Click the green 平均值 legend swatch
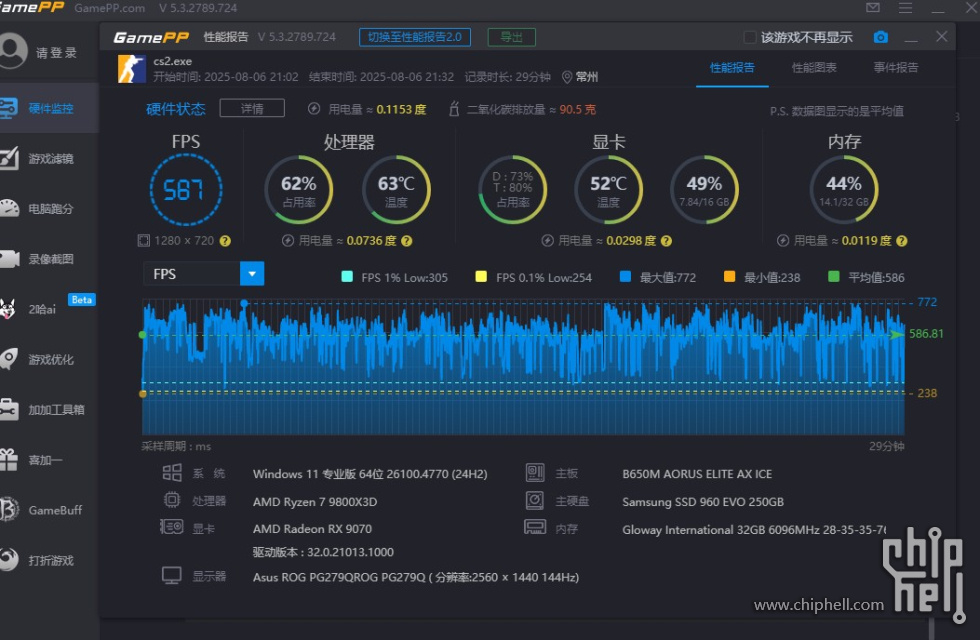 click(x=833, y=276)
